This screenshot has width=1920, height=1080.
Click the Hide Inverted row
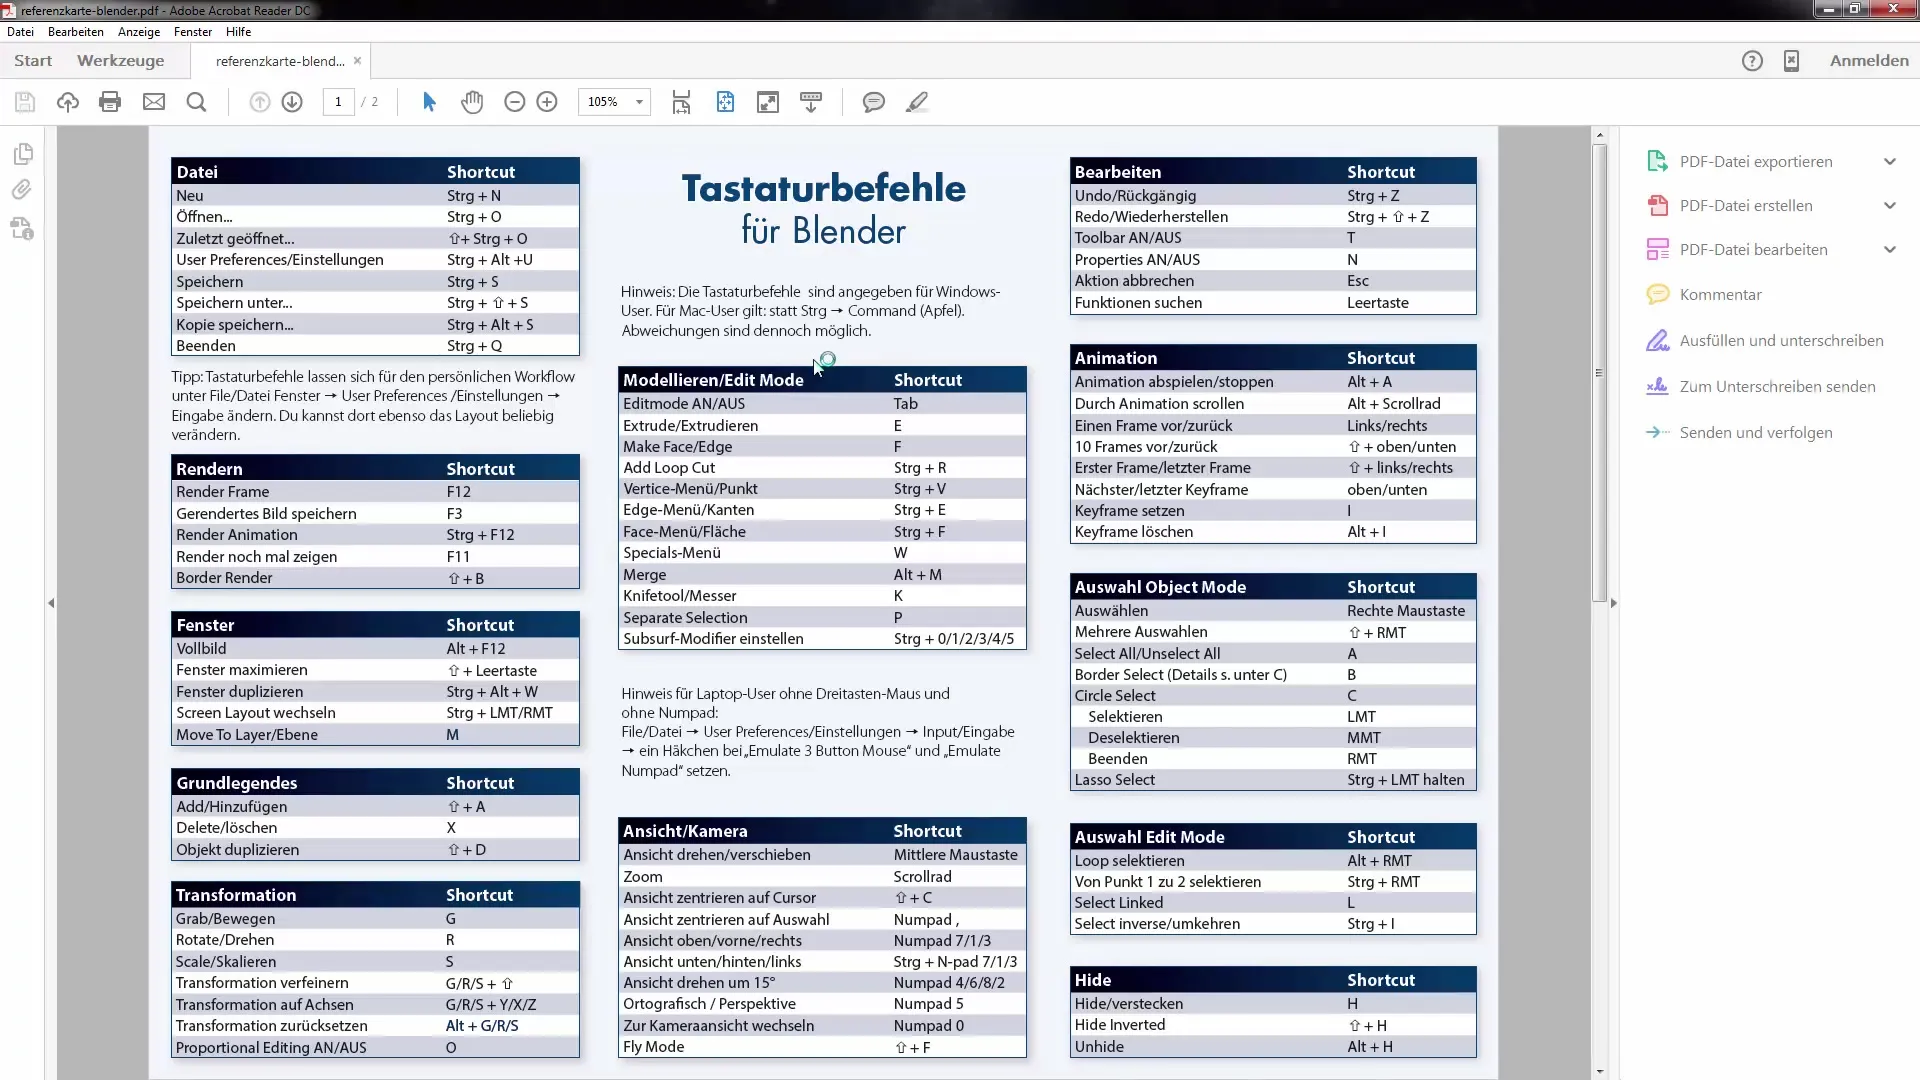click(1273, 1025)
